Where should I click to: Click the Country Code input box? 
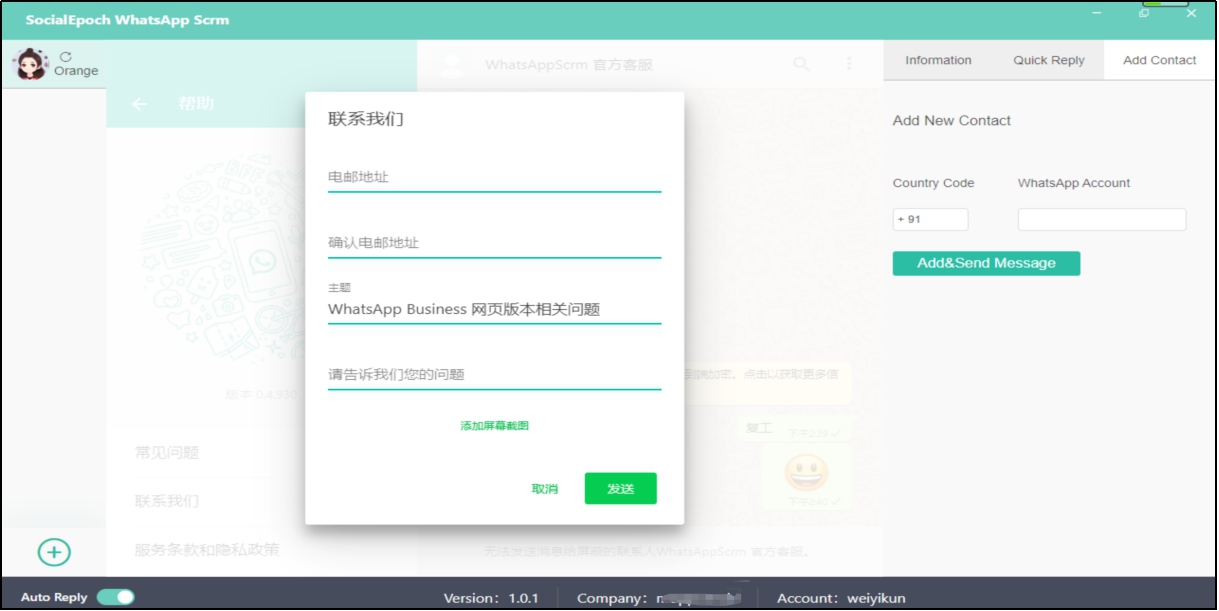930,219
